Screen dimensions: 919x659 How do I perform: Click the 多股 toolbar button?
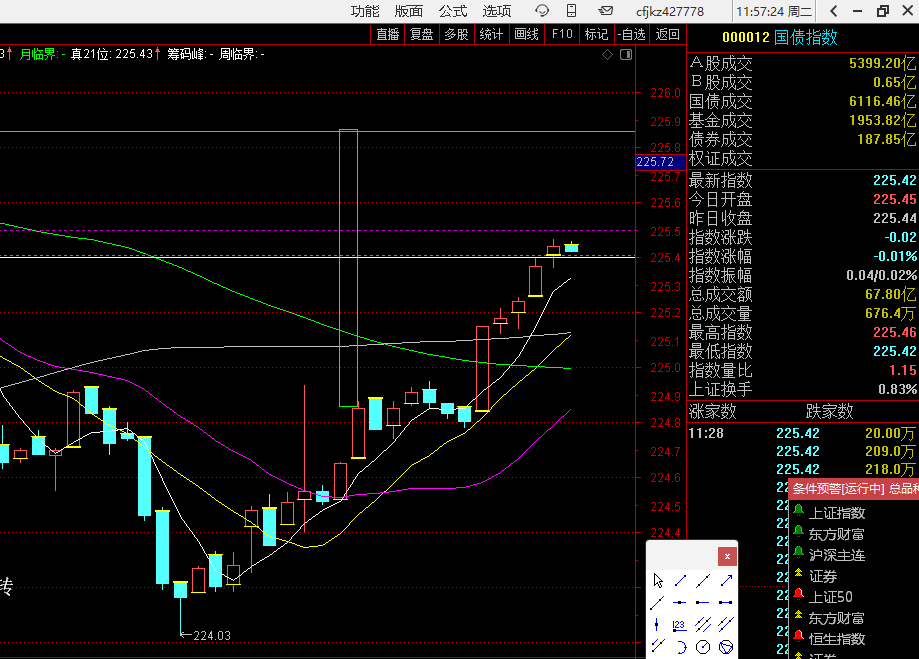[x=456, y=35]
